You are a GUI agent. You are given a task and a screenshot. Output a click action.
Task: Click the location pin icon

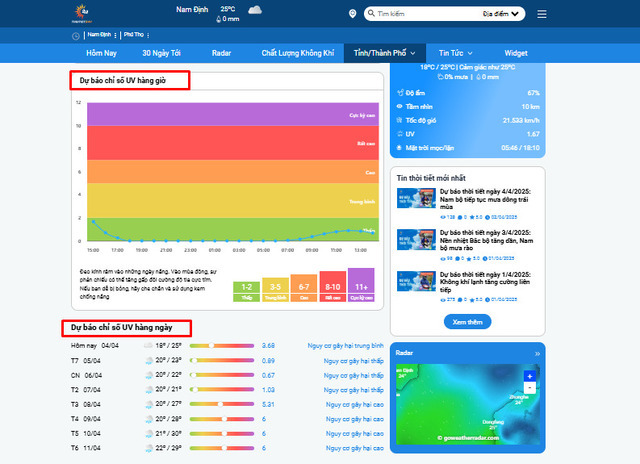coord(352,14)
